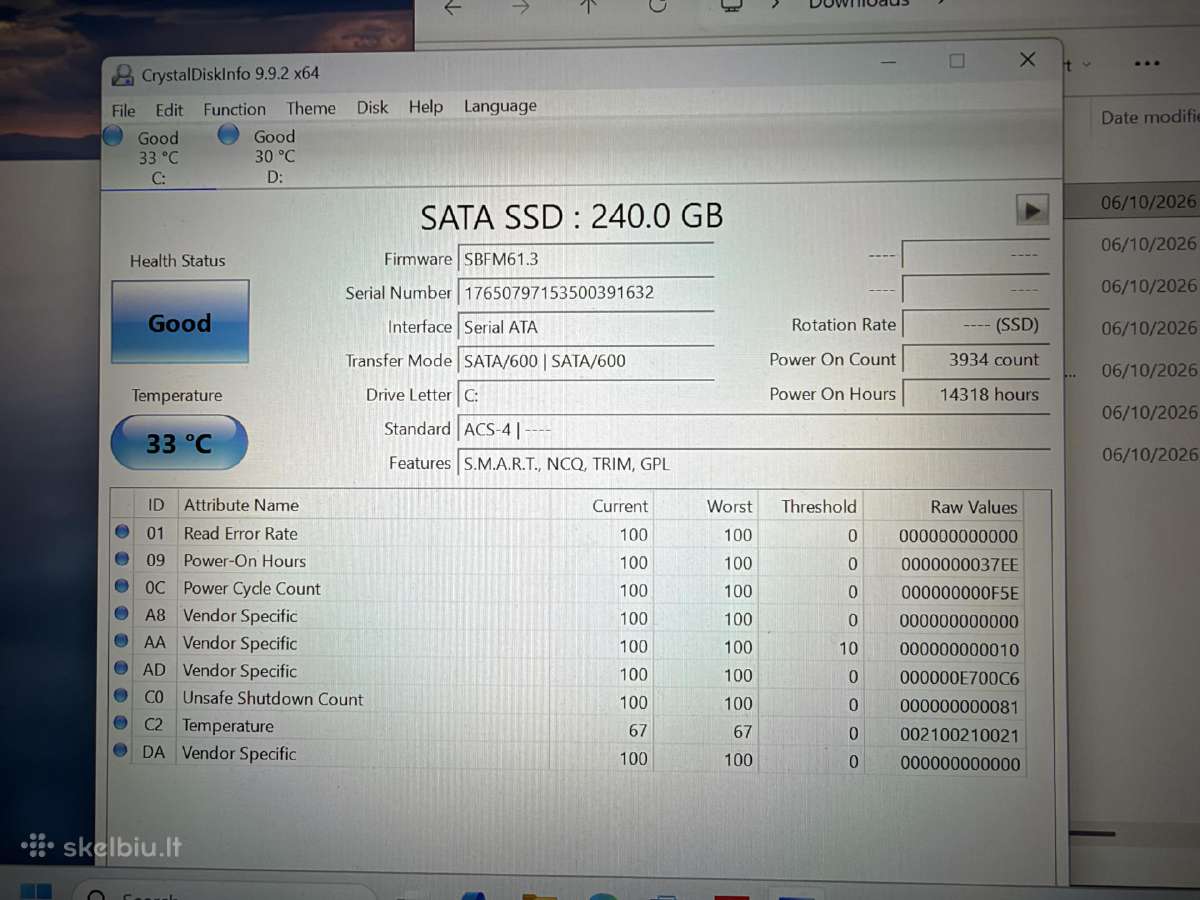Click the Power On Hours value 14318 hours

point(976,394)
